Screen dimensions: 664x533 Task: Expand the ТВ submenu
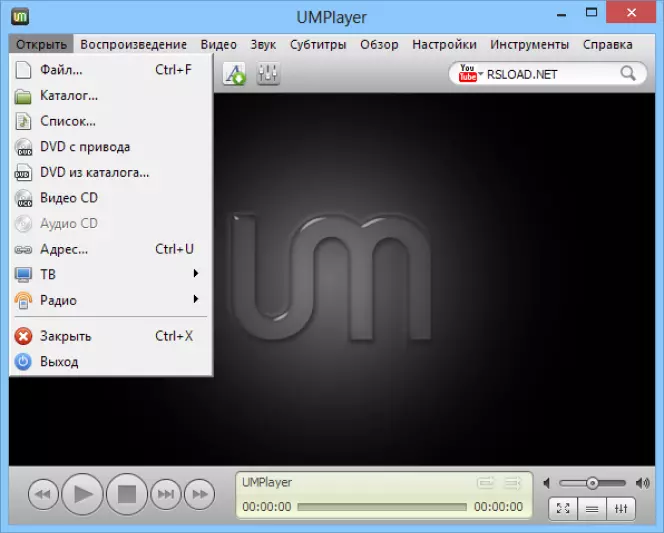[111, 274]
